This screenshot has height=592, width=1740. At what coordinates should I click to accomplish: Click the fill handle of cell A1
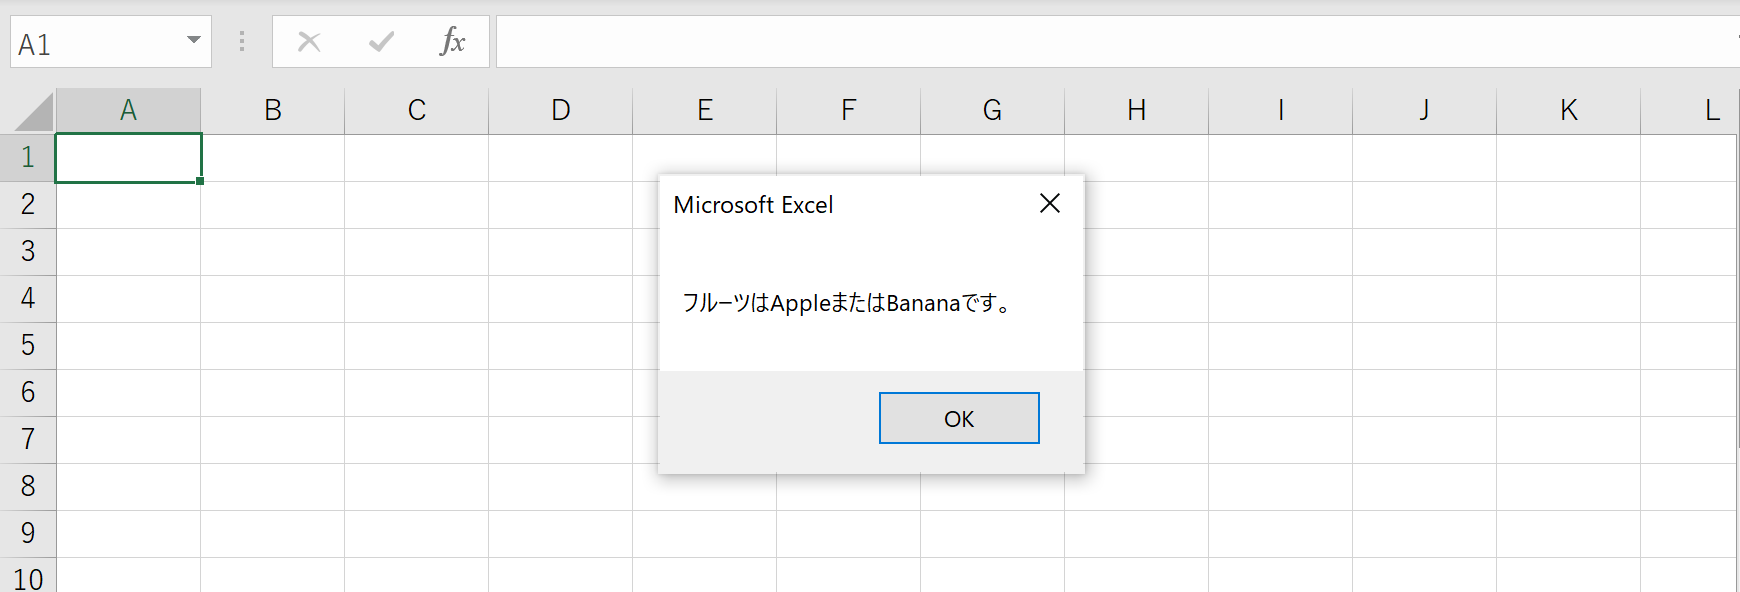tap(200, 181)
